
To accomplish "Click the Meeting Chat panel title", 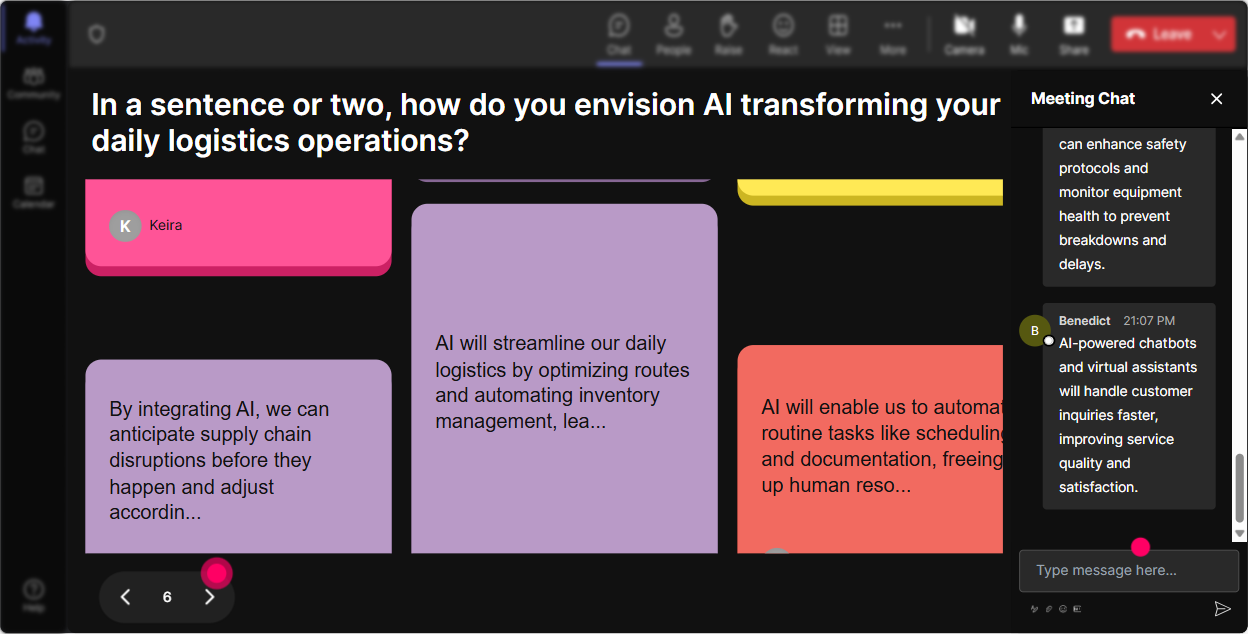I will (1083, 98).
